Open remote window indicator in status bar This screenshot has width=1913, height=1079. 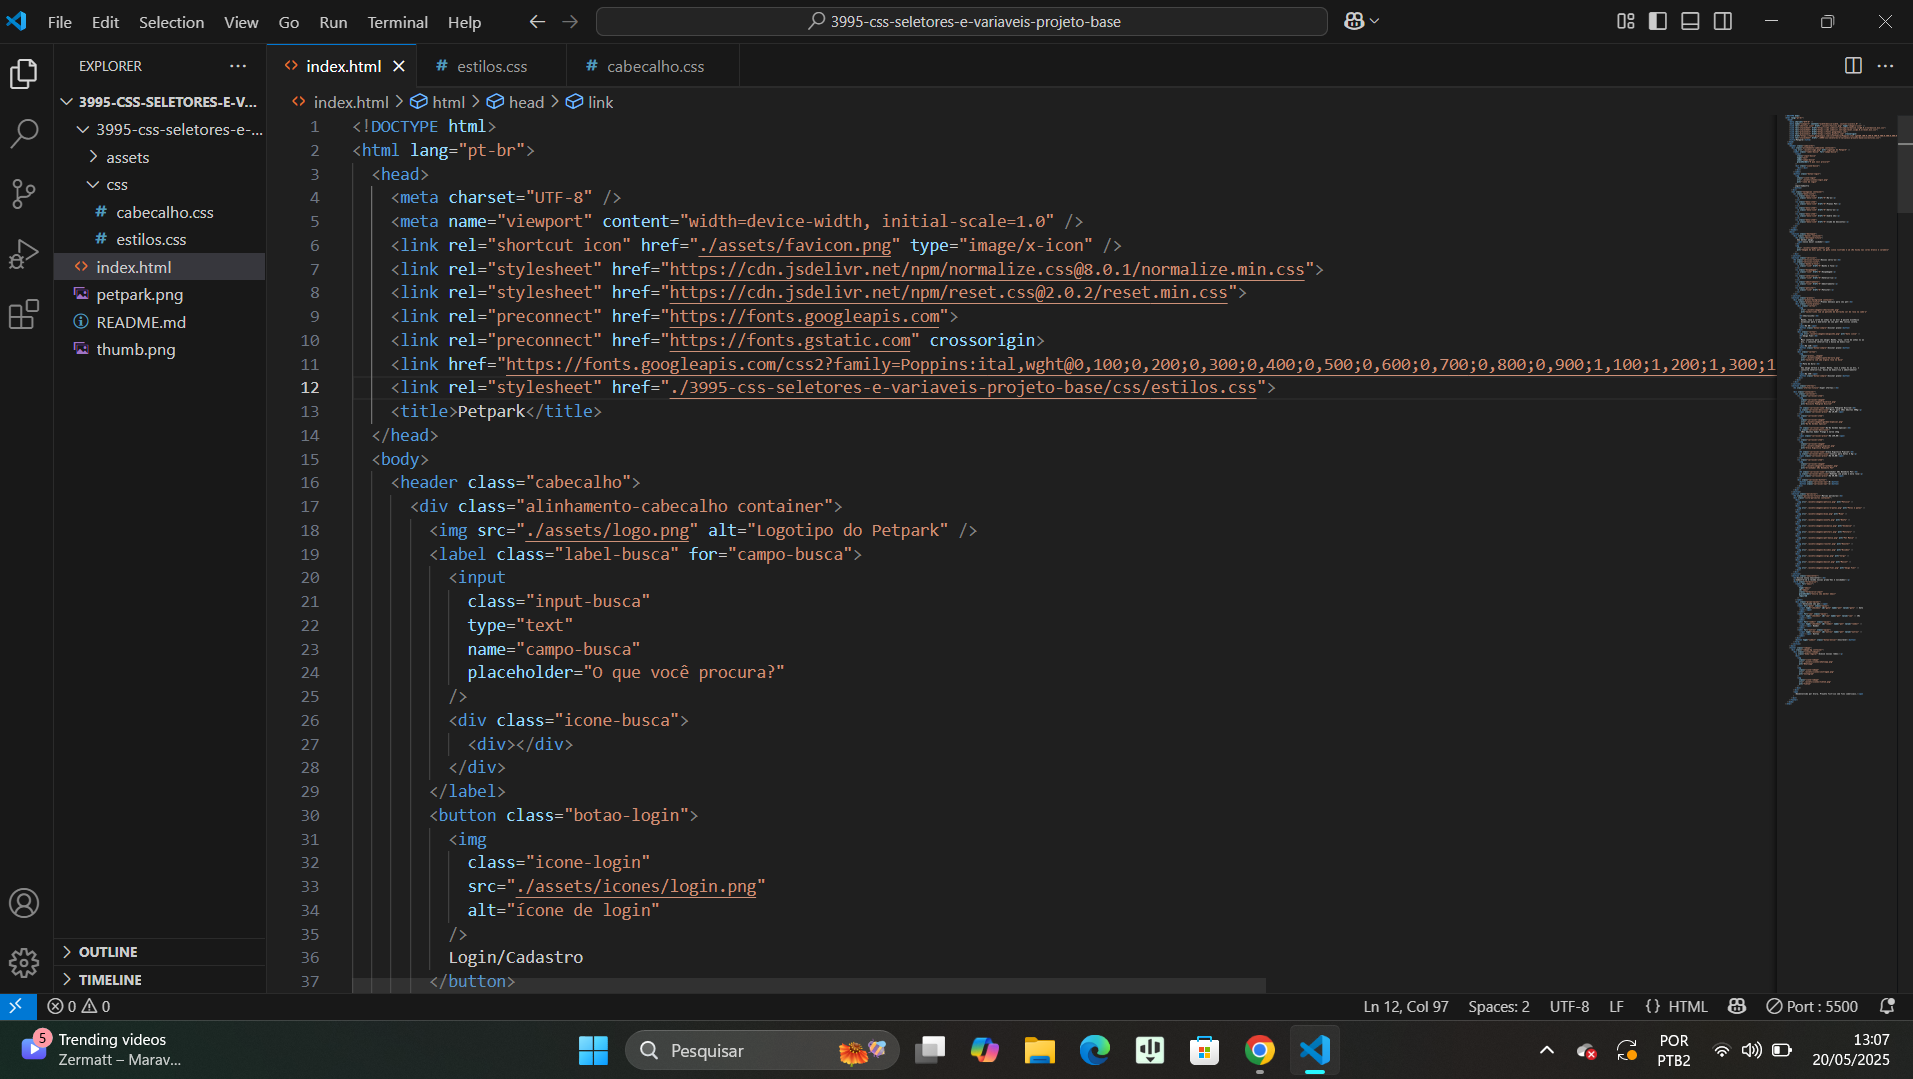[17, 1006]
